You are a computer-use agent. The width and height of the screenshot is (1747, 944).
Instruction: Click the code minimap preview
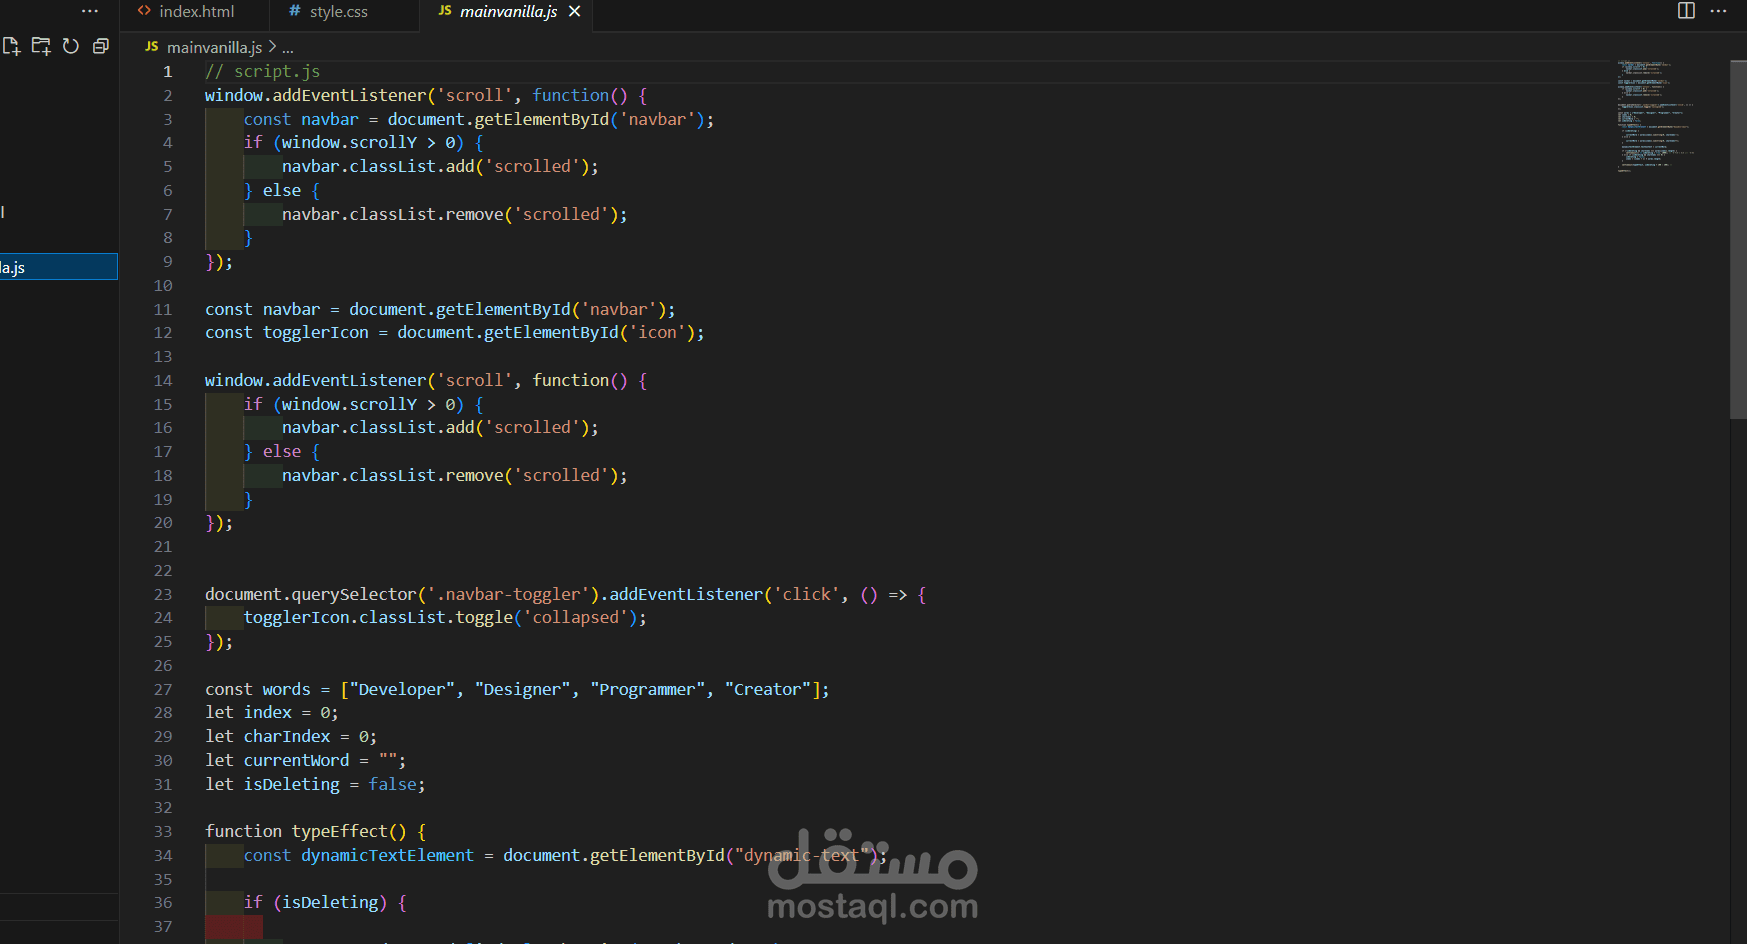tap(1656, 115)
